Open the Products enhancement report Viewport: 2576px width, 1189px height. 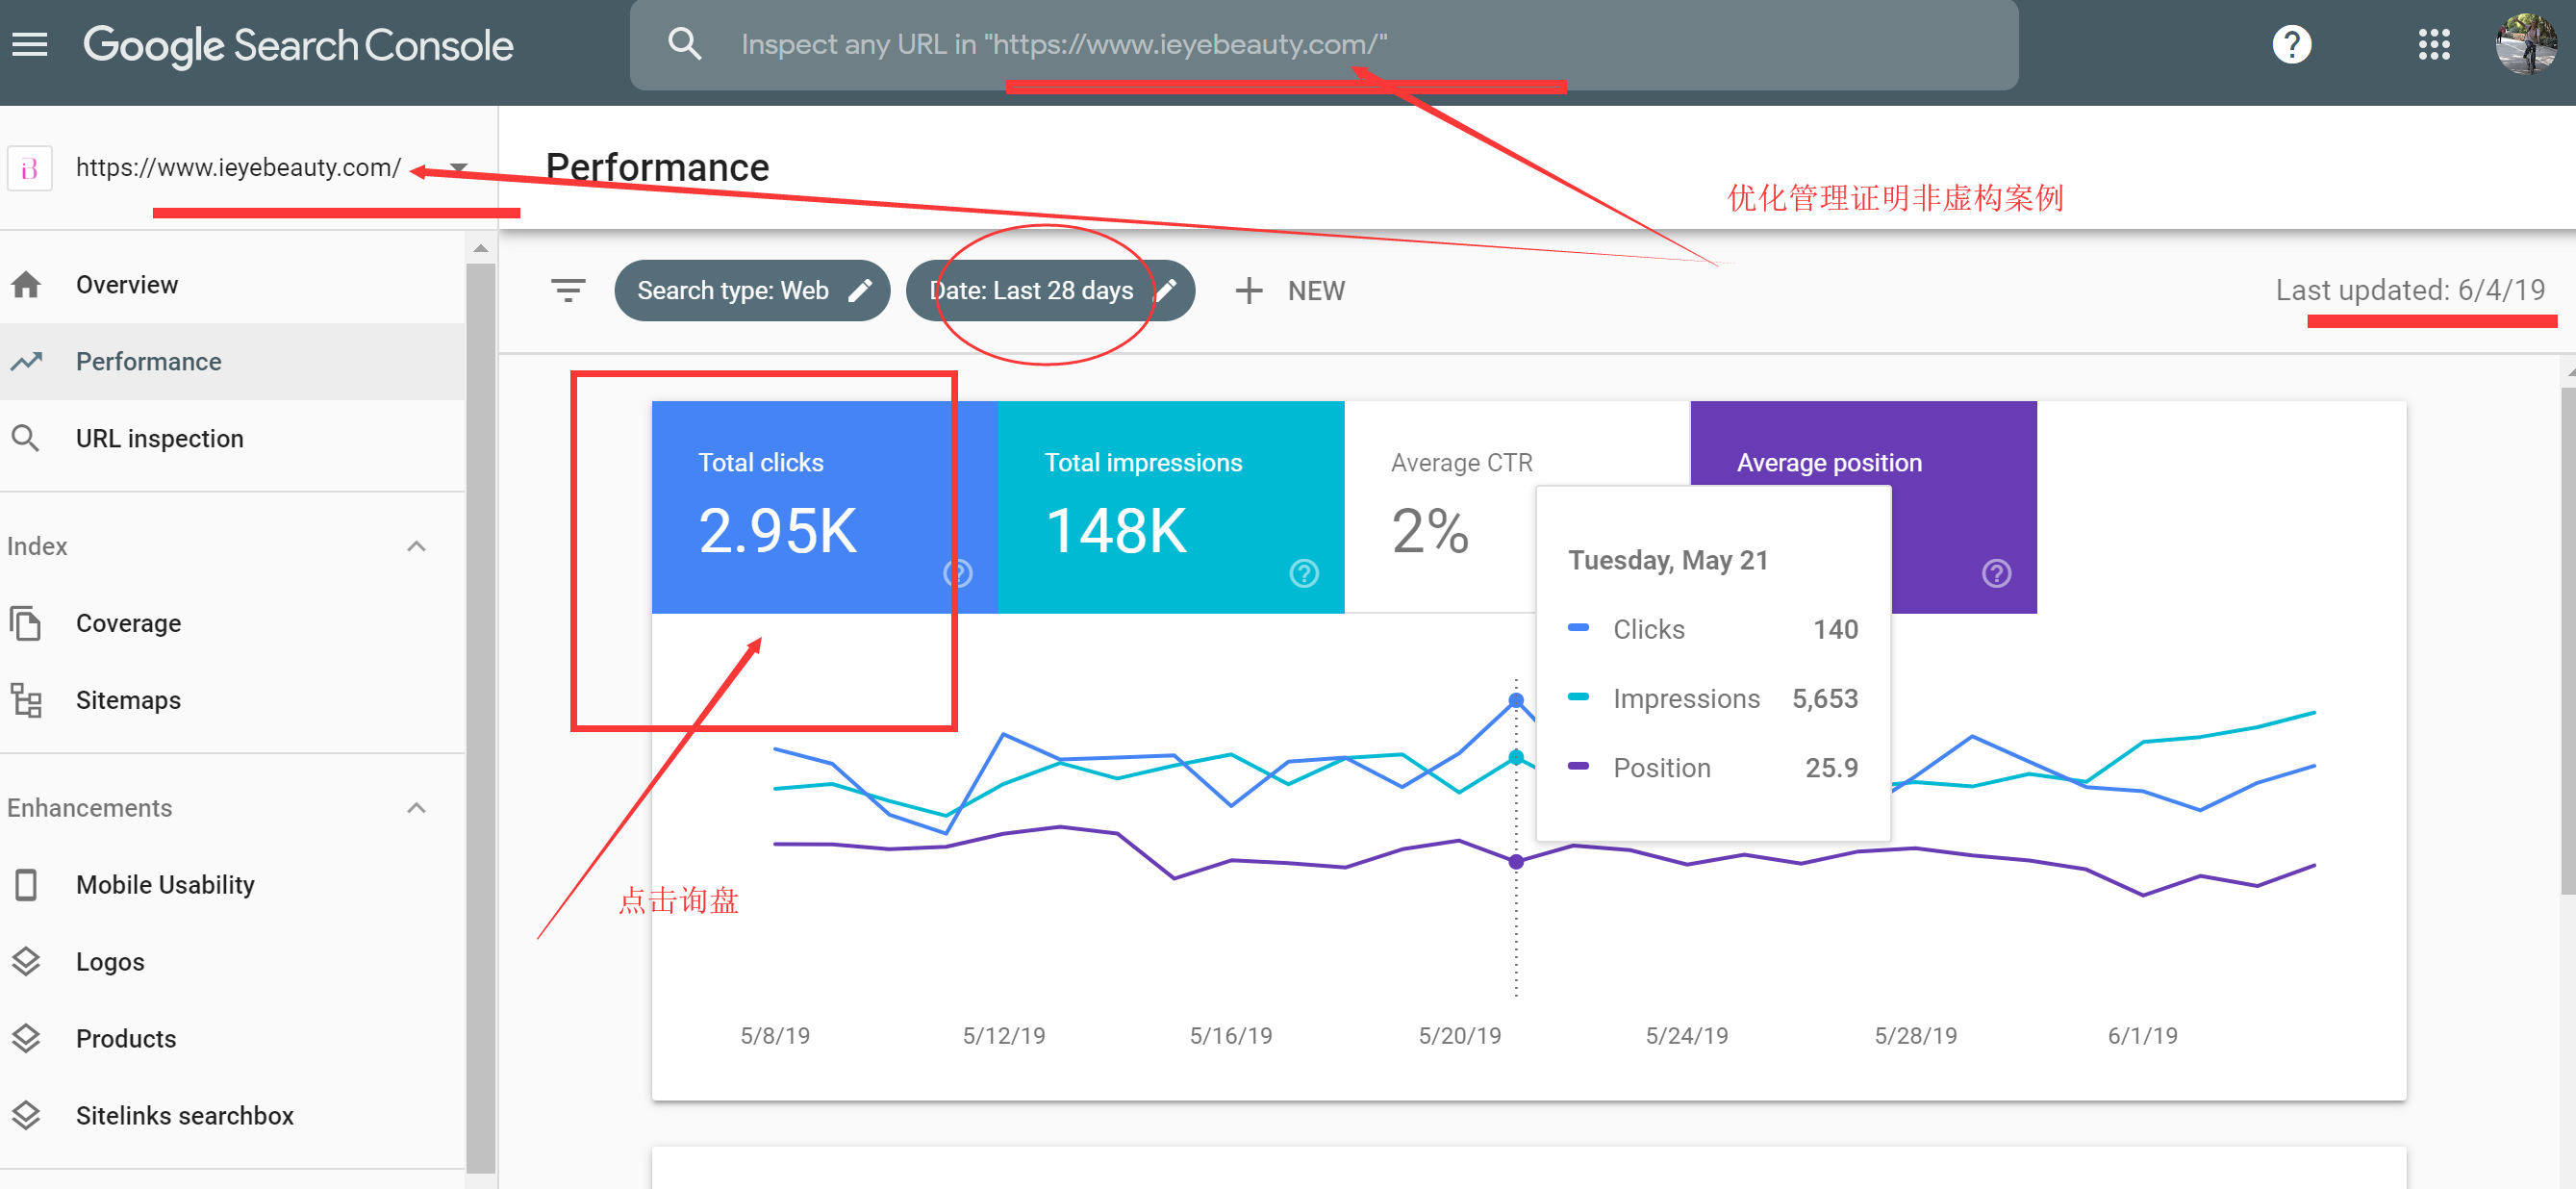coord(232,1039)
